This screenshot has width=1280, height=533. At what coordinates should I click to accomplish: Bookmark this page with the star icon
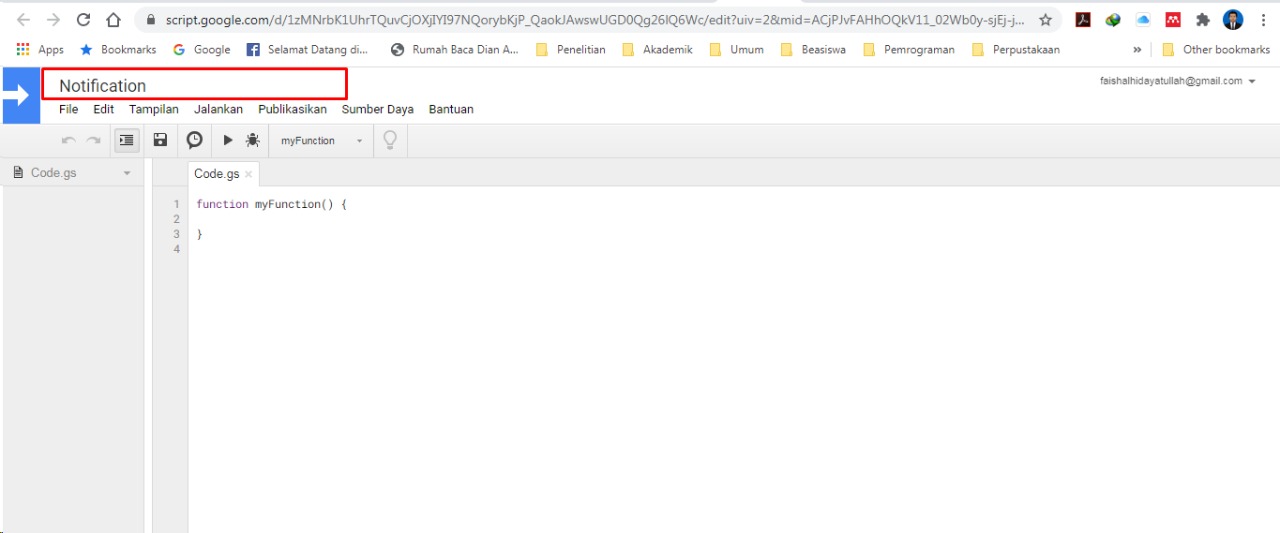[x=1045, y=20]
